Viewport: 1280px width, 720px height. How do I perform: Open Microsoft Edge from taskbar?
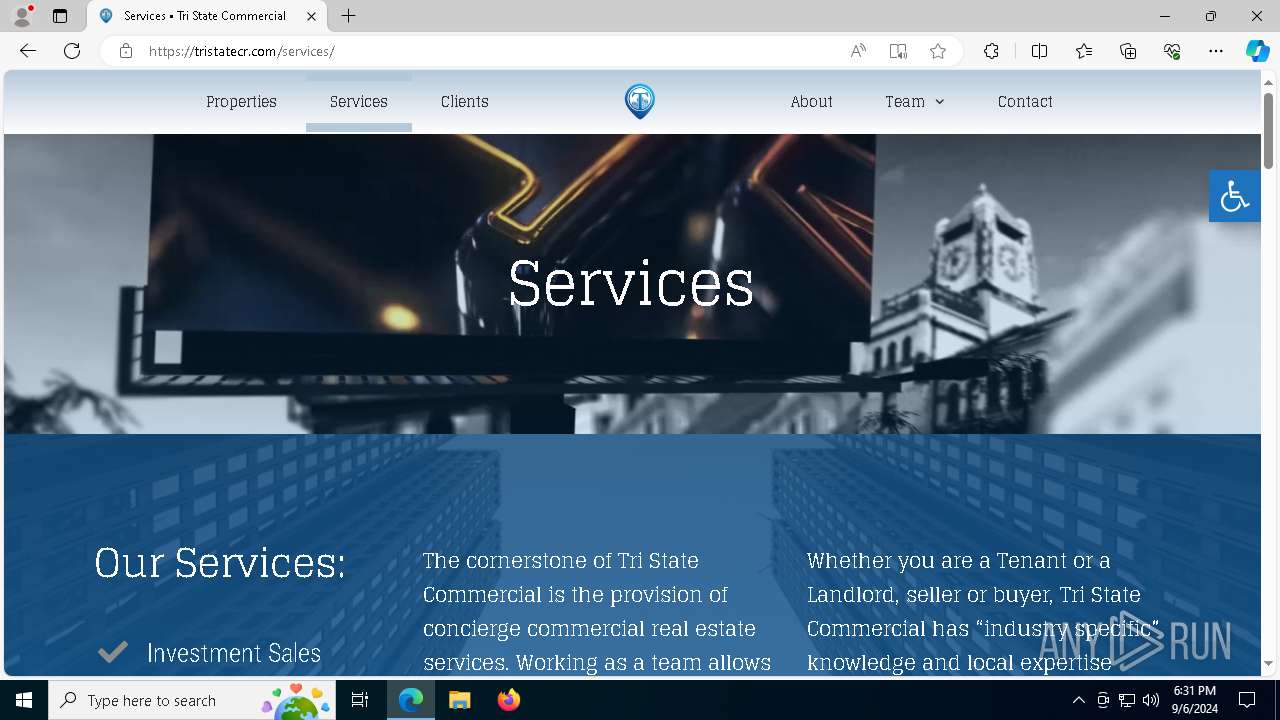click(x=411, y=700)
